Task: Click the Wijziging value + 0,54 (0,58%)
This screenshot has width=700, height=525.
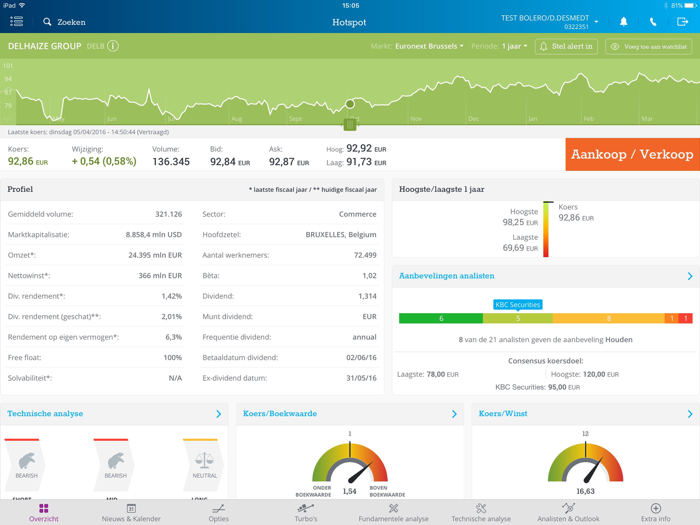Action: (104, 161)
